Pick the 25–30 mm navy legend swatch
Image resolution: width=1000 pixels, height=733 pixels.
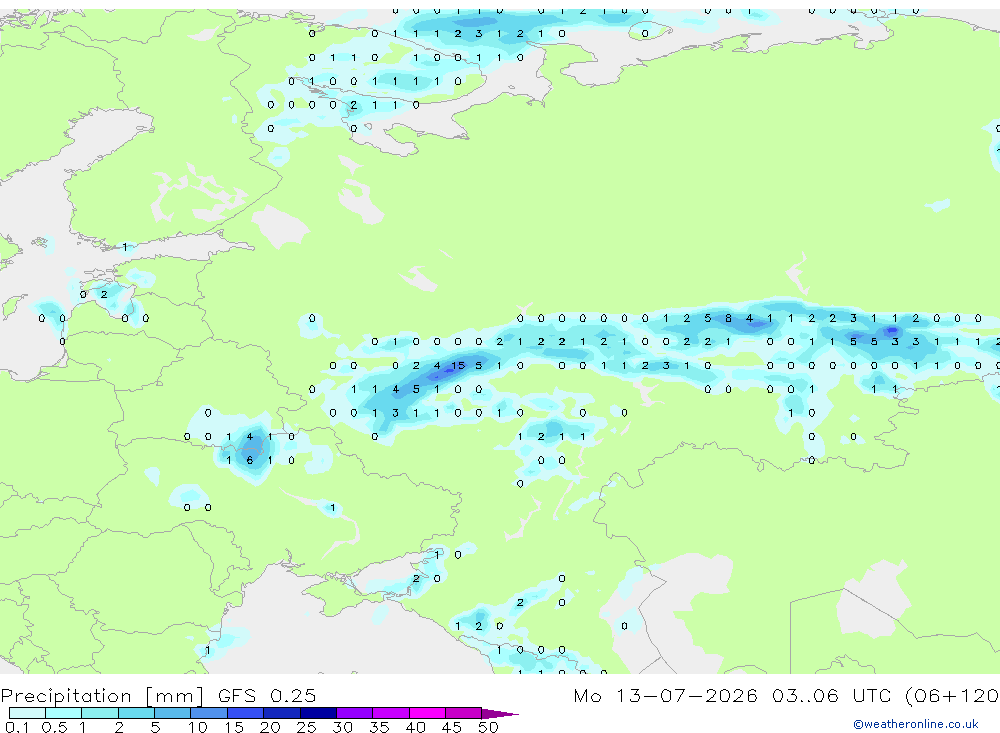point(318,713)
